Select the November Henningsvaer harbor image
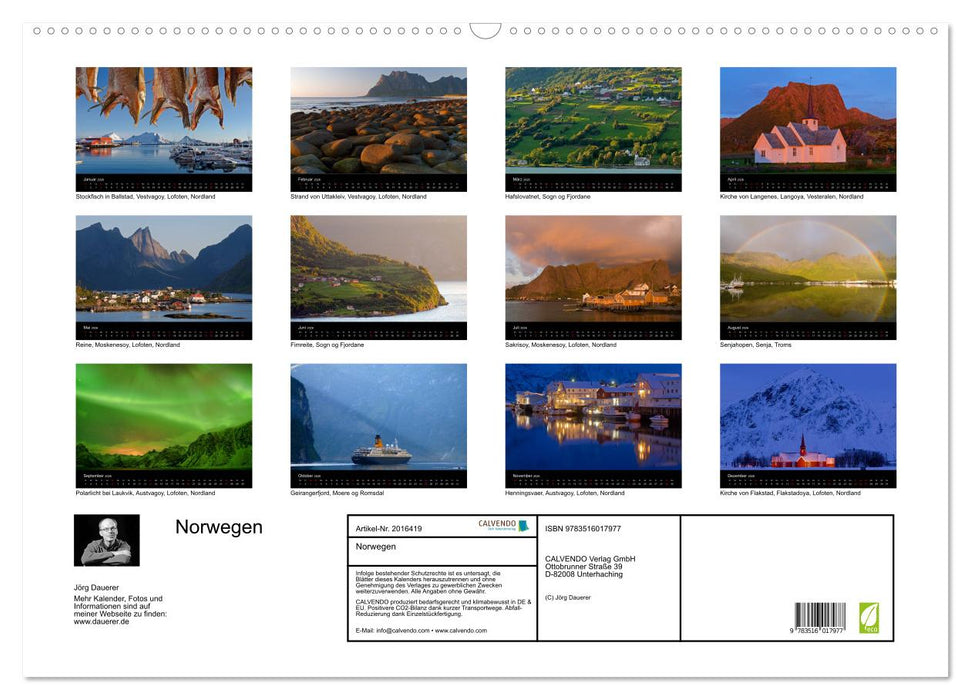 pyautogui.click(x=593, y=424)
